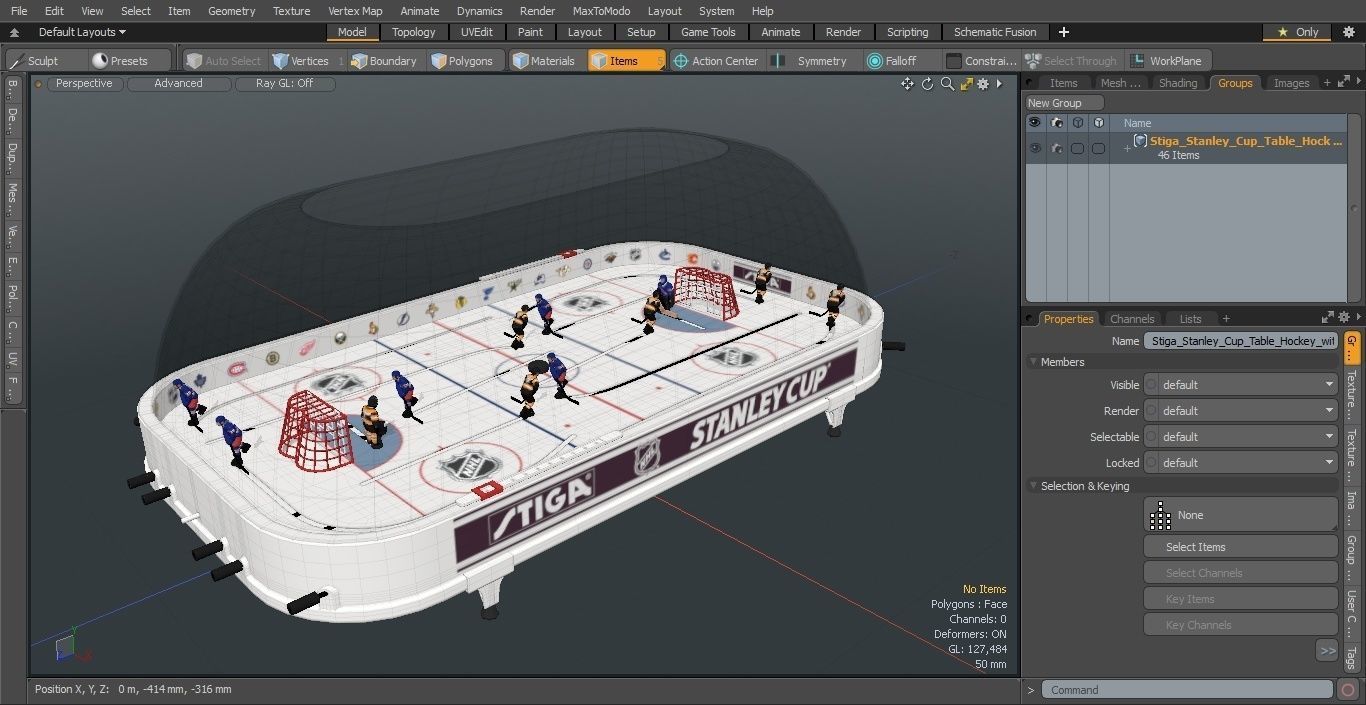The height and width of the screenshot is (705, 1366).
Task: Switch to the Channels tab
Action: pyautogui.click(x=1132, y=319)
